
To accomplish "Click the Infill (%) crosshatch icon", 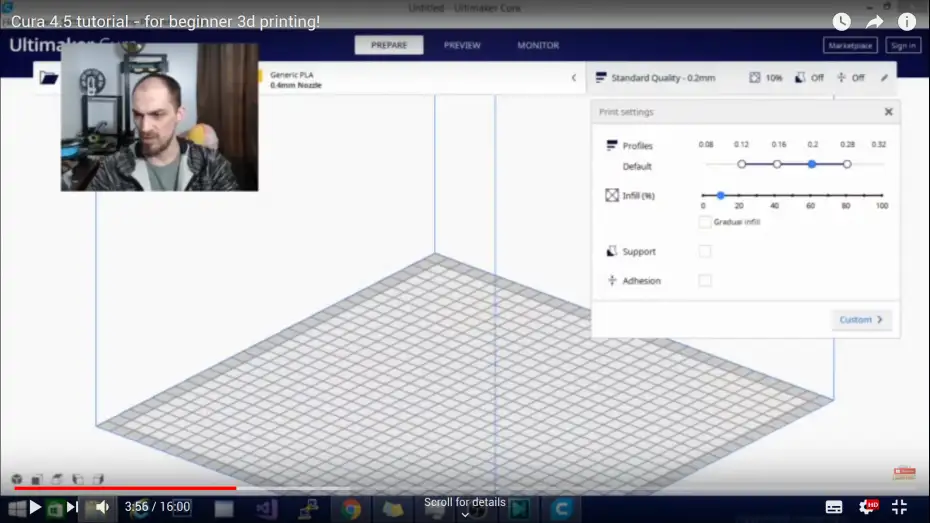I will tap(611, 195).
